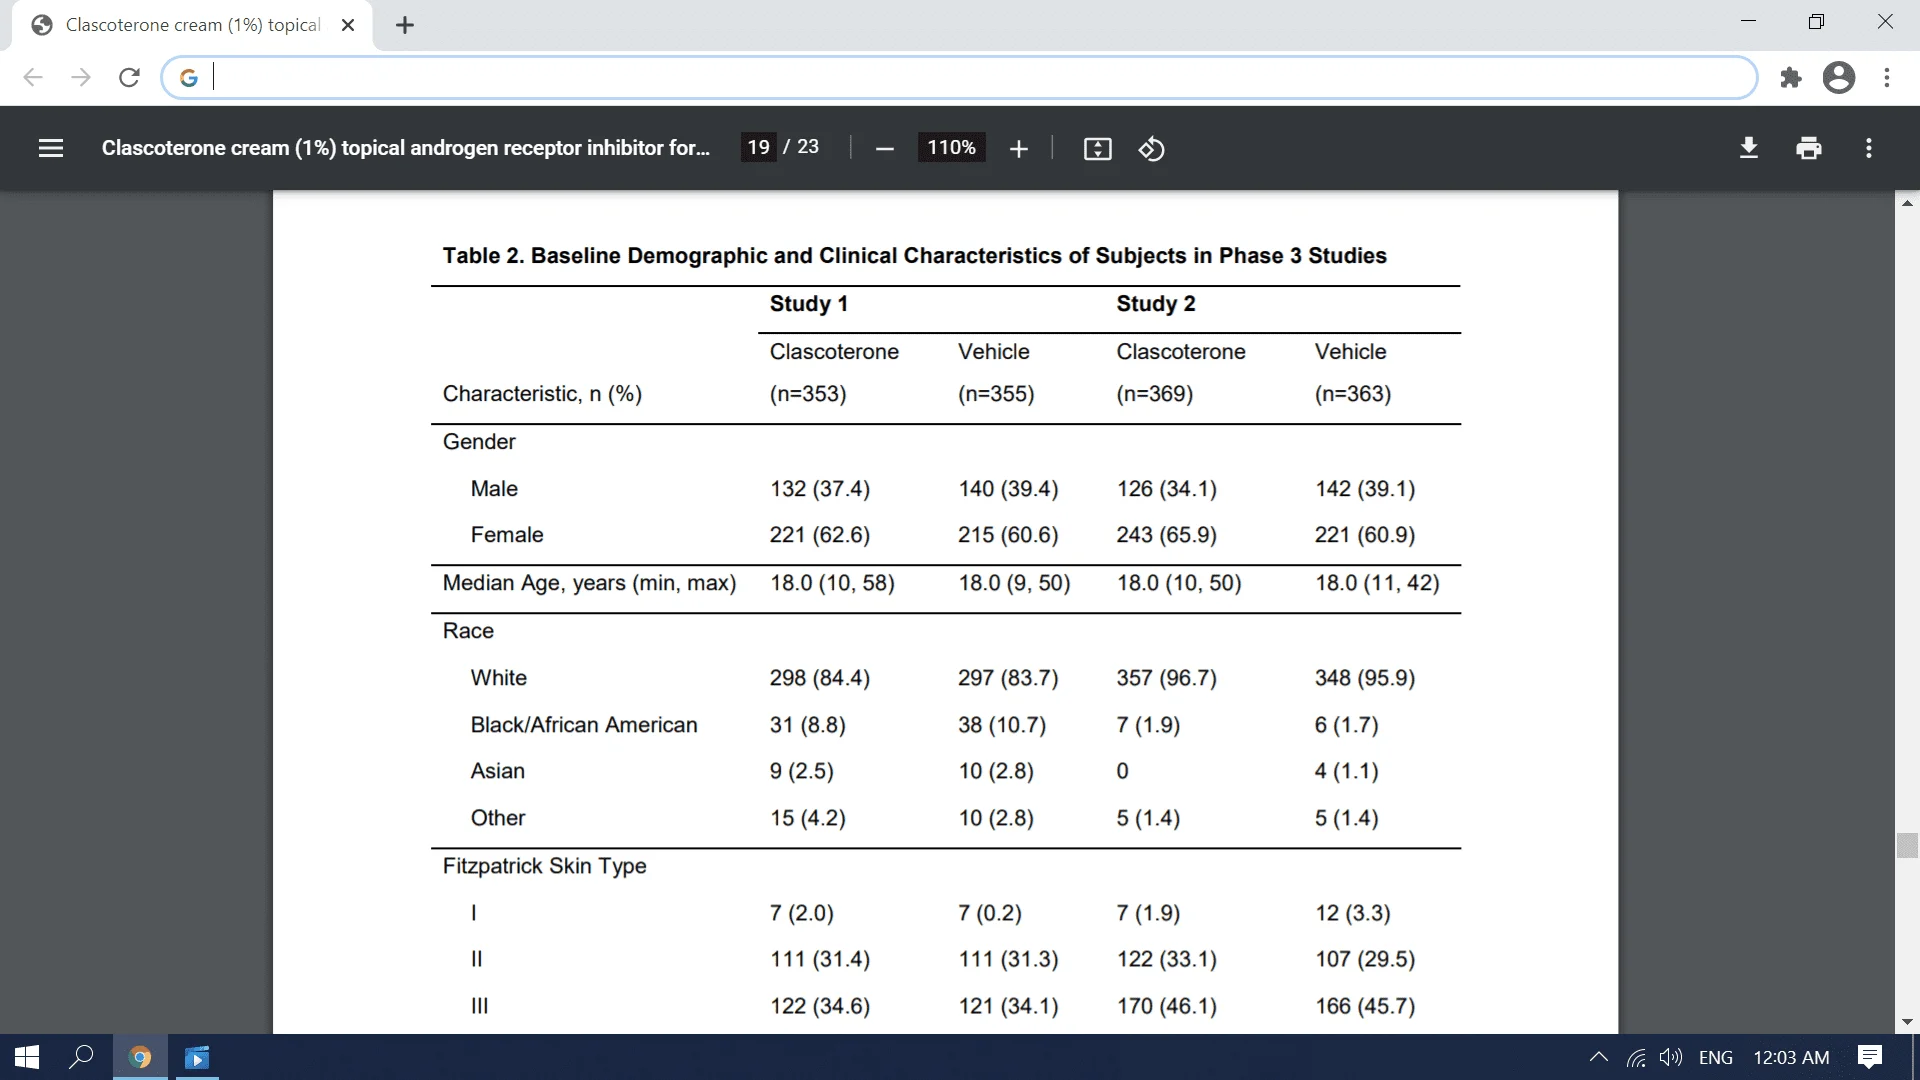Open Windows taskbar search
This screenshot has width=1920, height=1080.
click(81, 1057)
